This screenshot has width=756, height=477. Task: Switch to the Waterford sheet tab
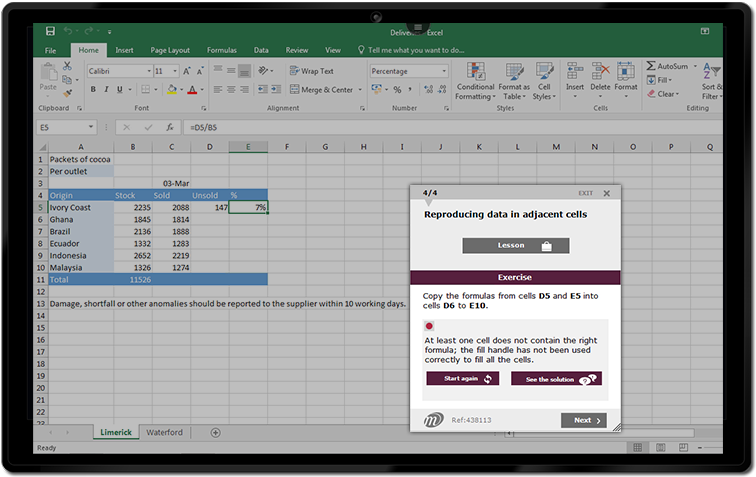coord(164,432)
